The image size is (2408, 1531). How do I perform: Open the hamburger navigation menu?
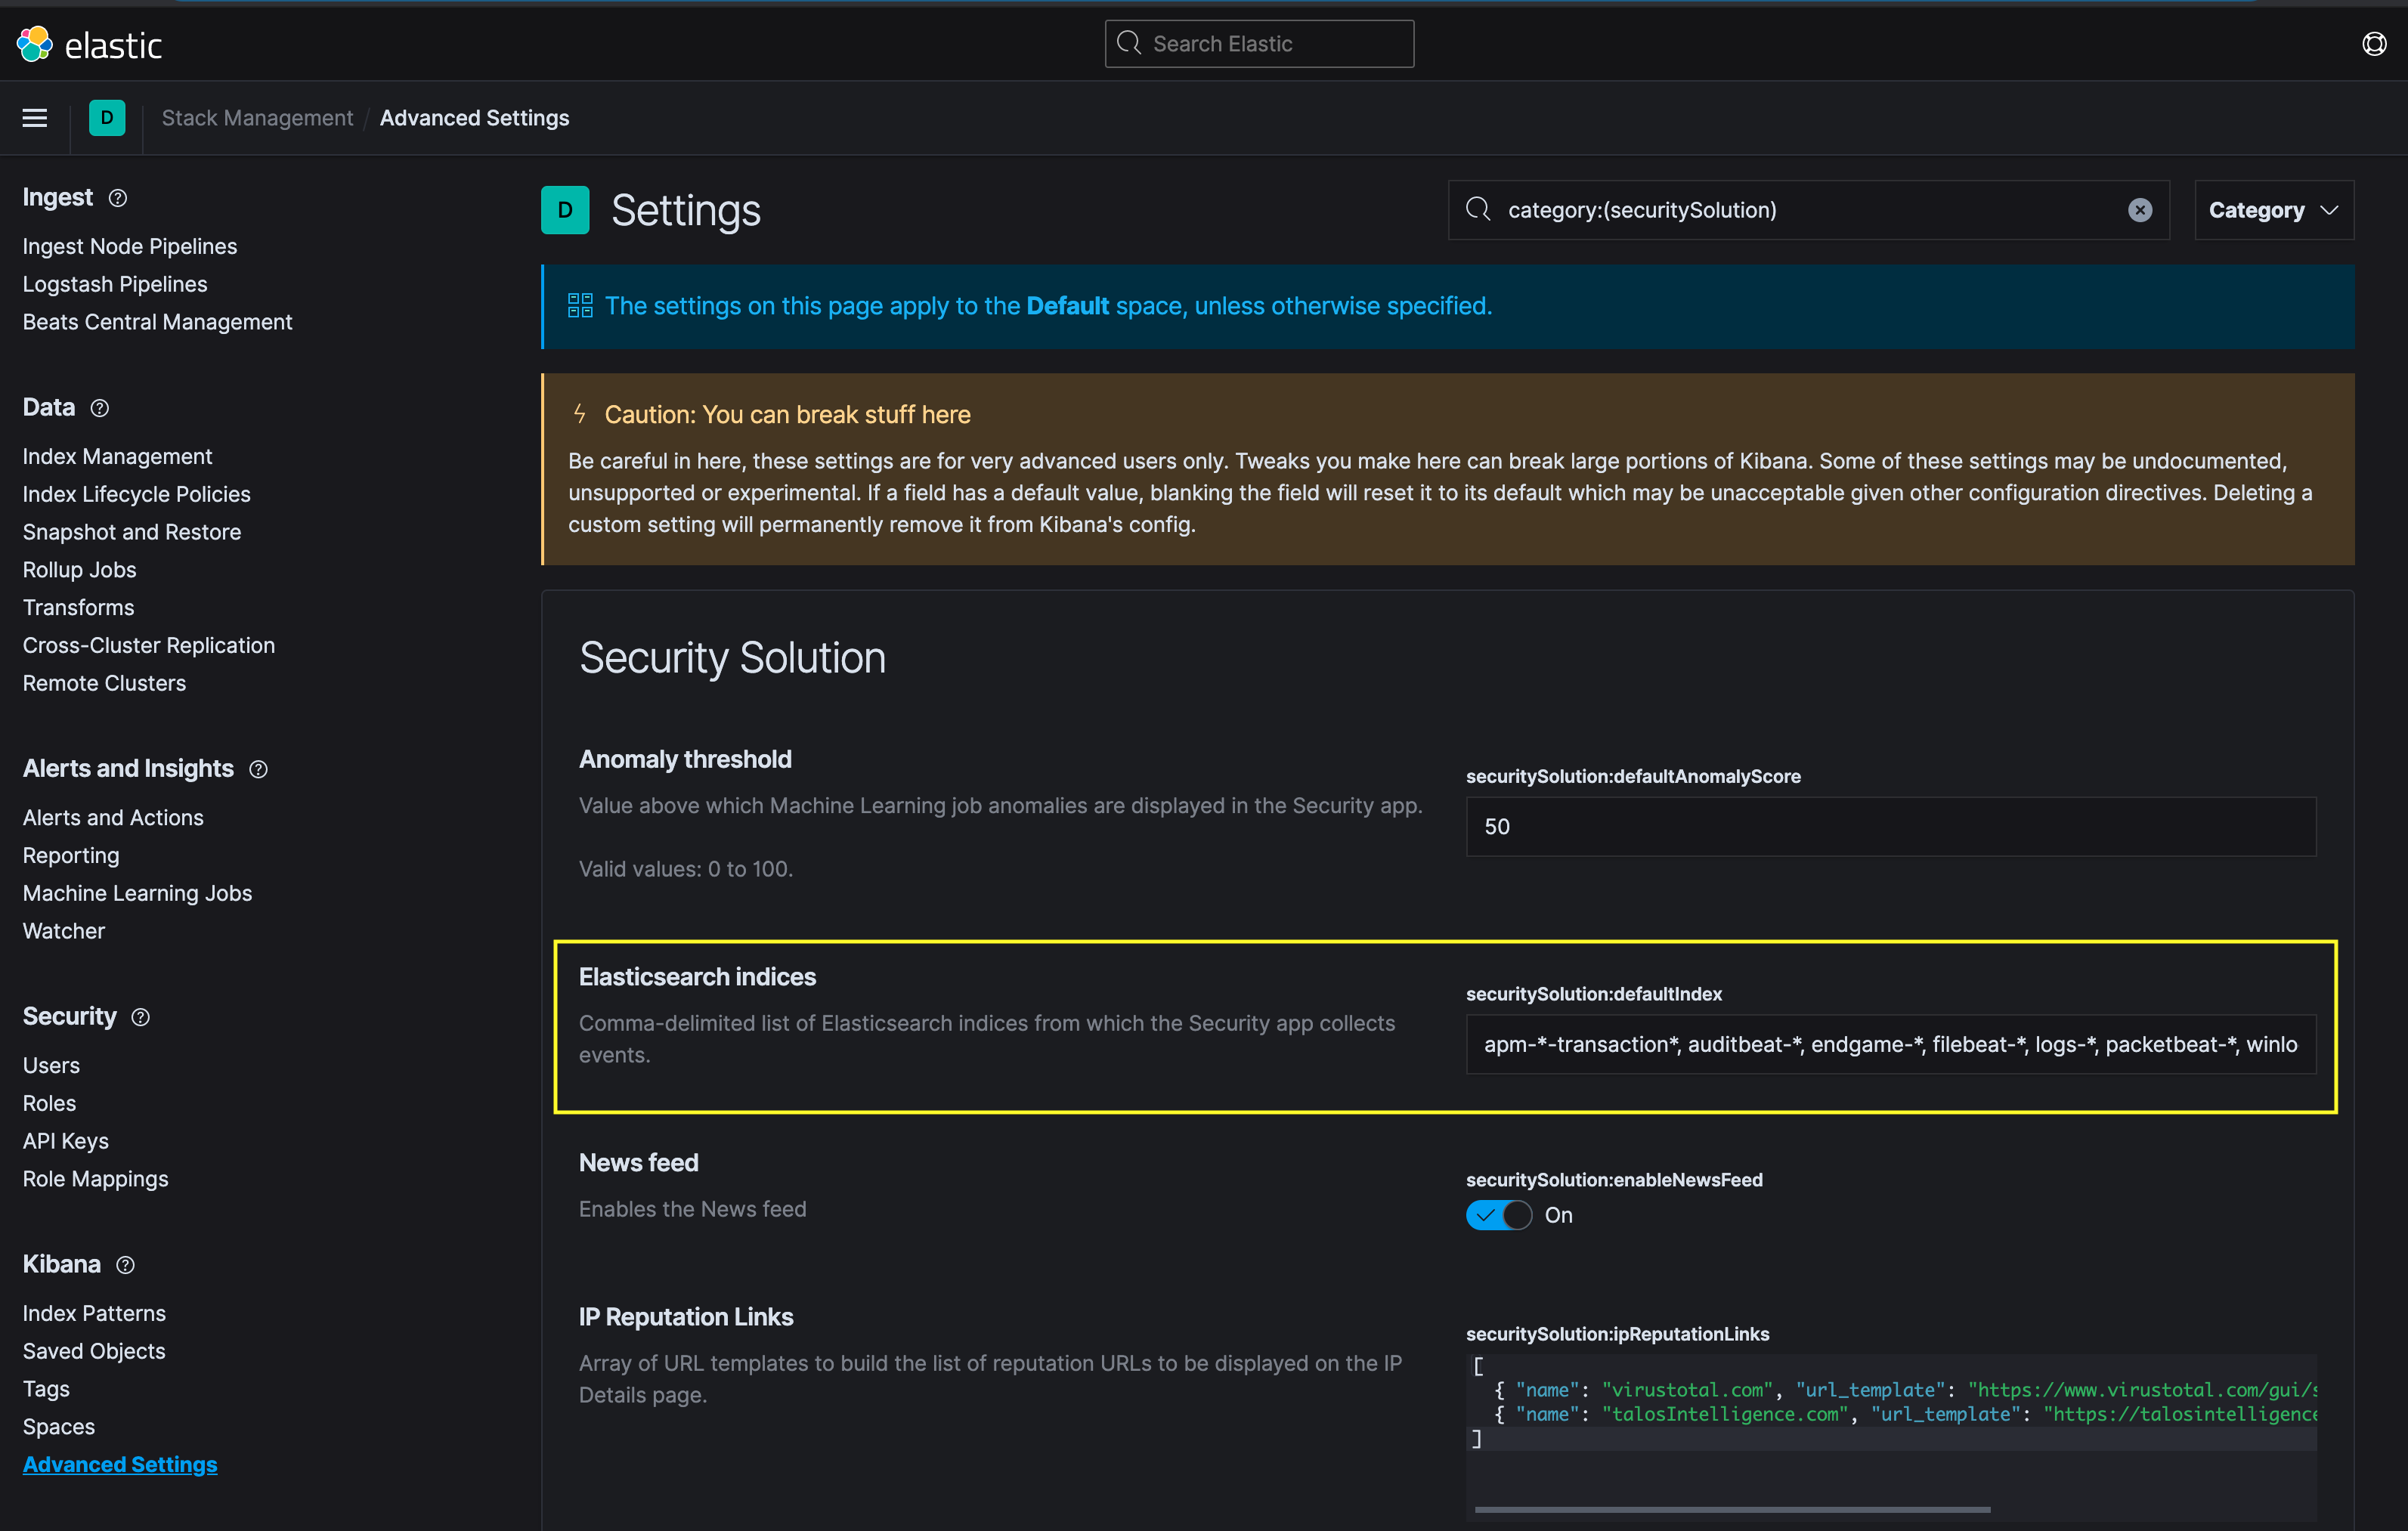click(35, 118)
